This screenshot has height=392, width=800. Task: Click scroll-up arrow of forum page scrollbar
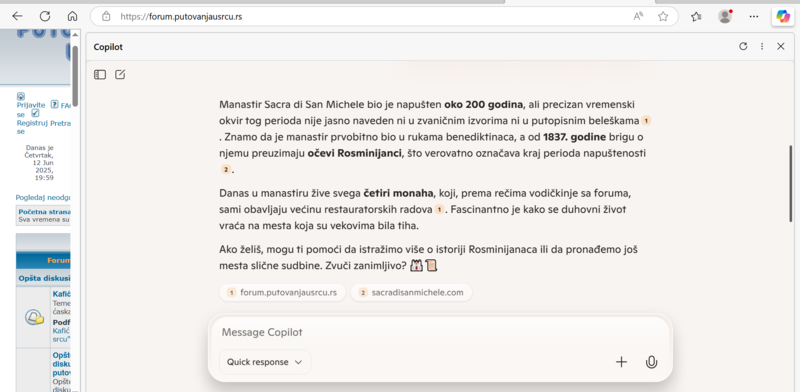coord(75,35)
